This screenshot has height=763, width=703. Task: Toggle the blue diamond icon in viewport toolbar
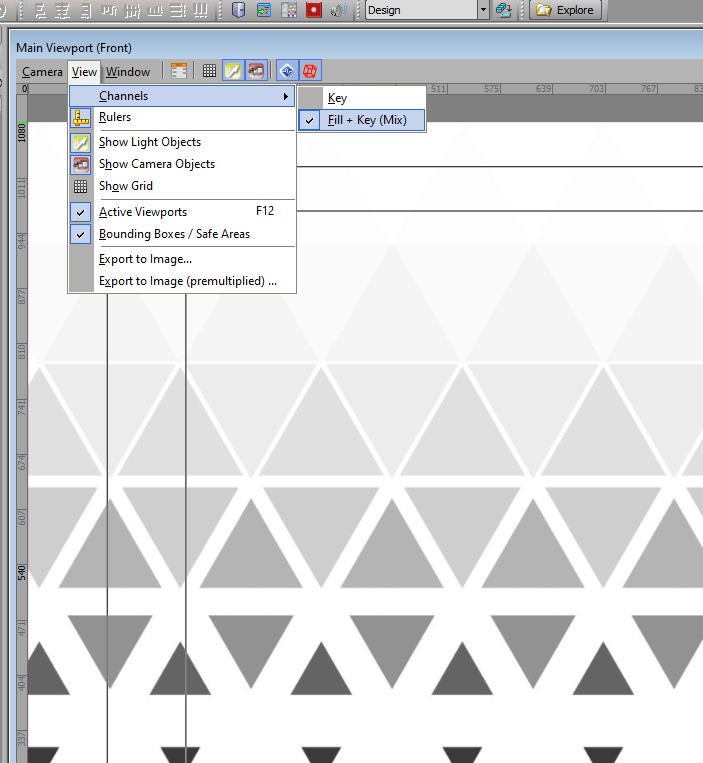point(287,71)
